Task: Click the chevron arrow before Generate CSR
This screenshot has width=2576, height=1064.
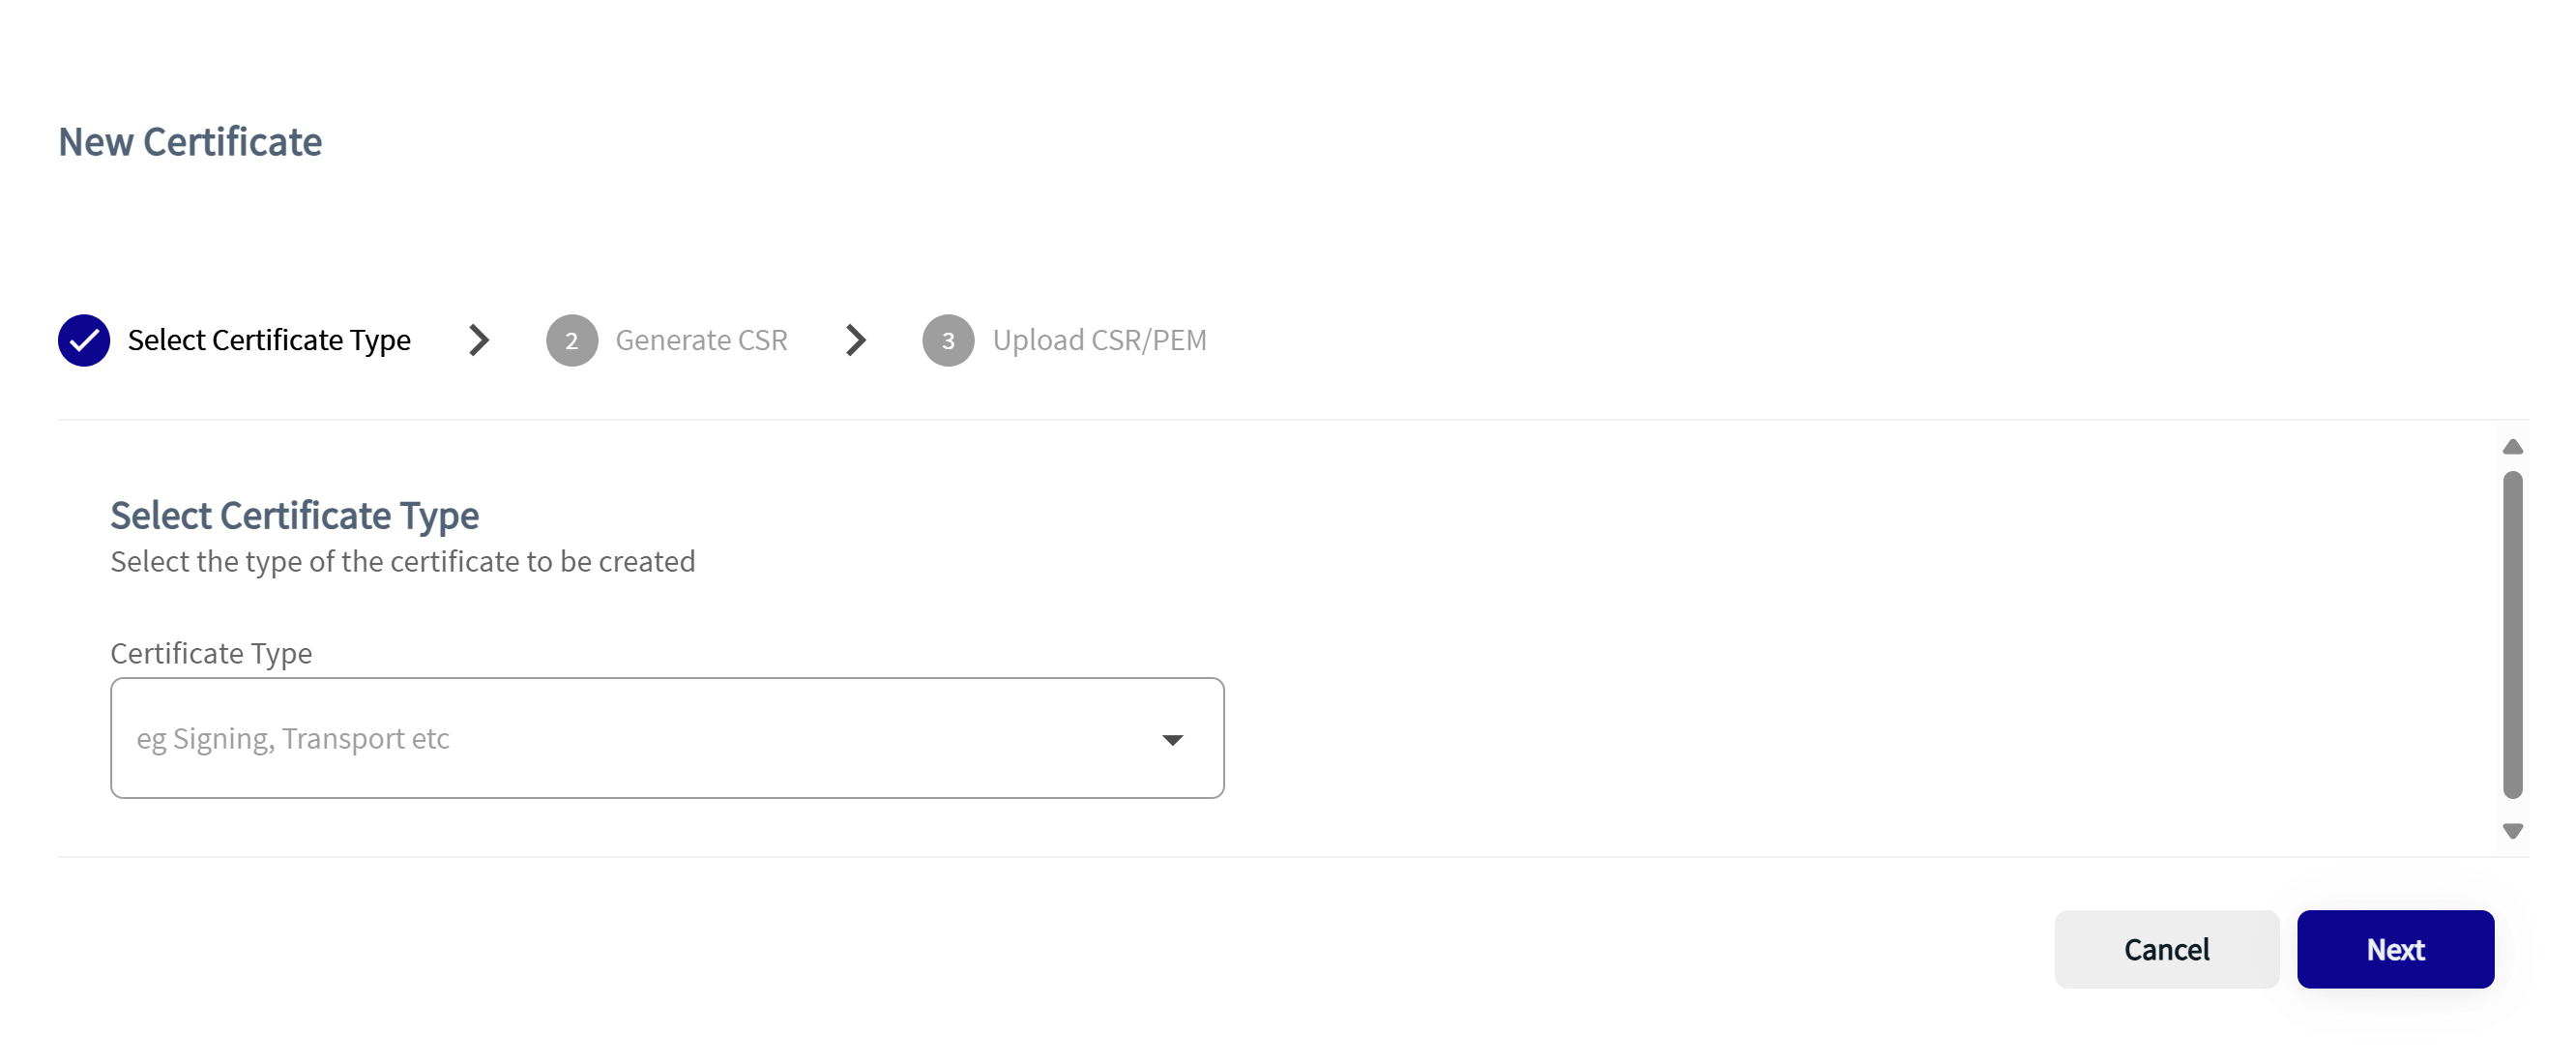Action: (x=479, y=340)
